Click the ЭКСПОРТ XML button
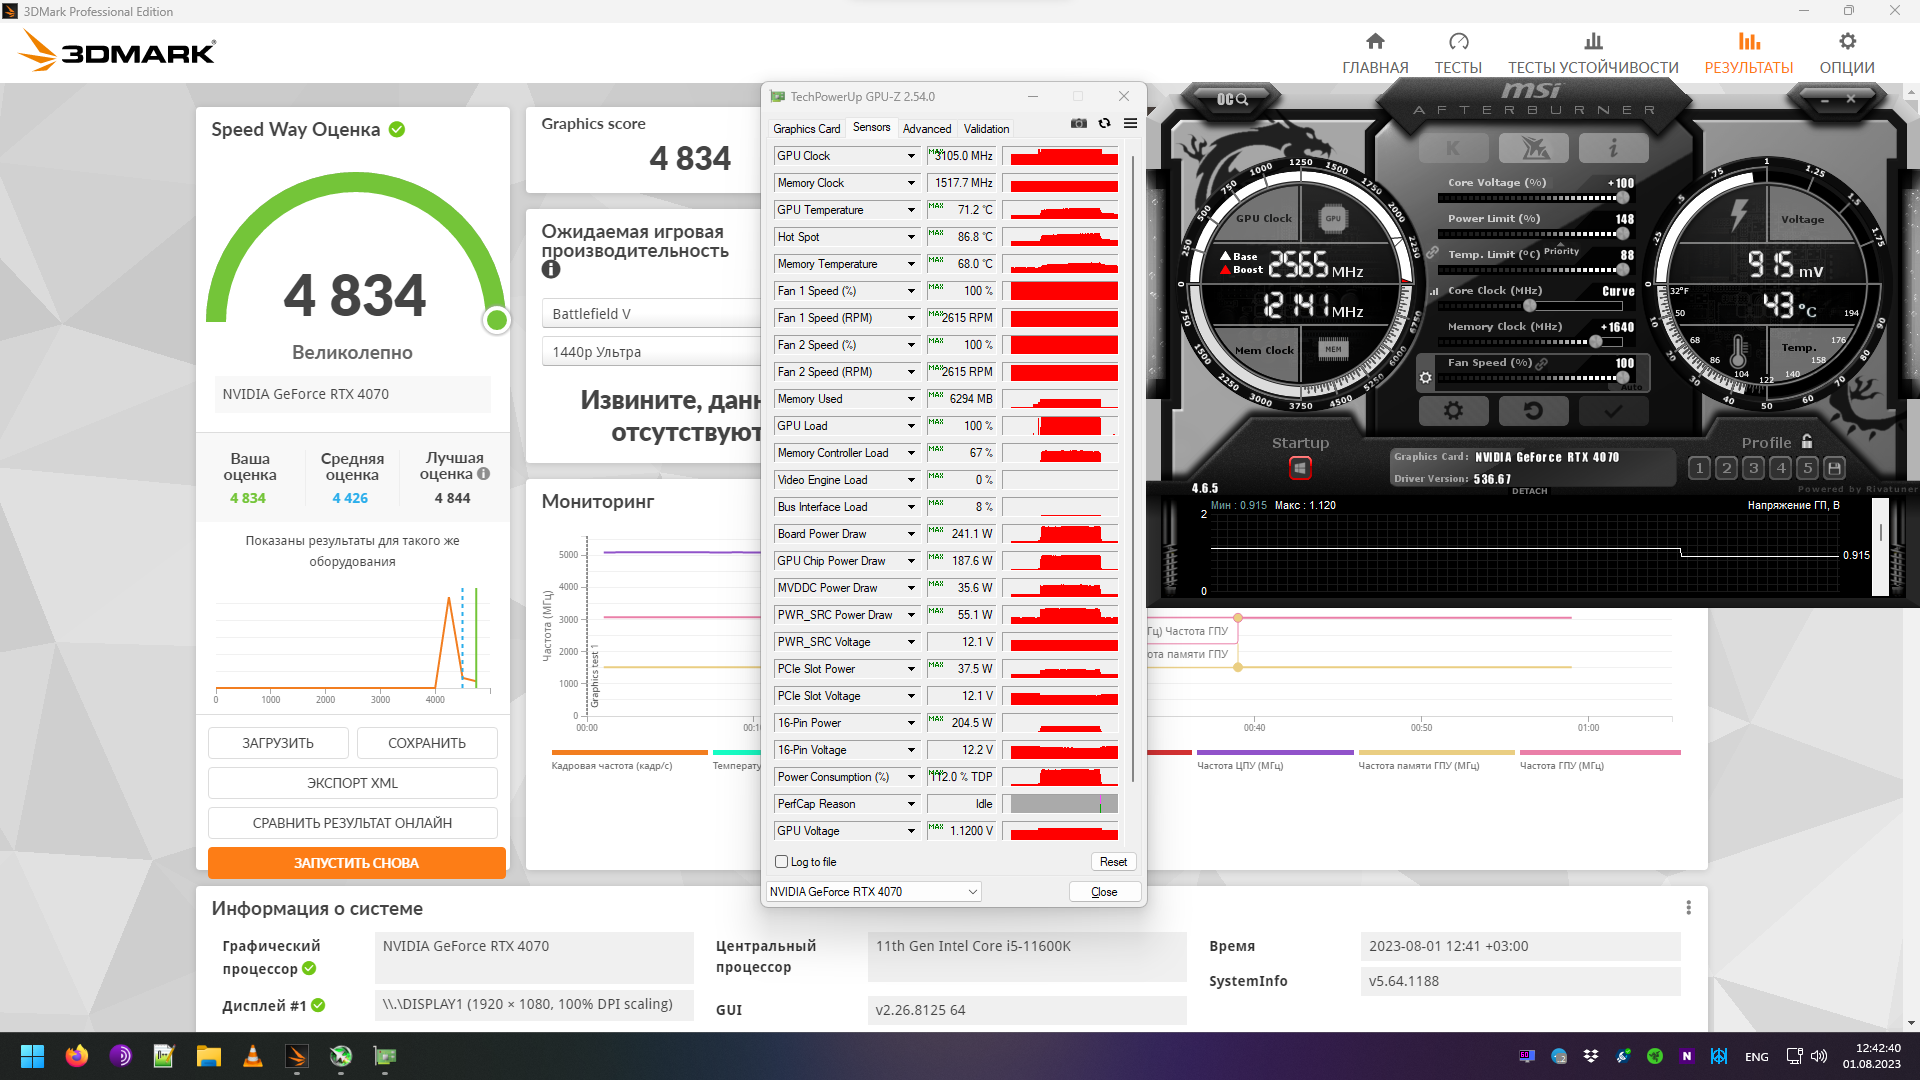 point(352,783)
